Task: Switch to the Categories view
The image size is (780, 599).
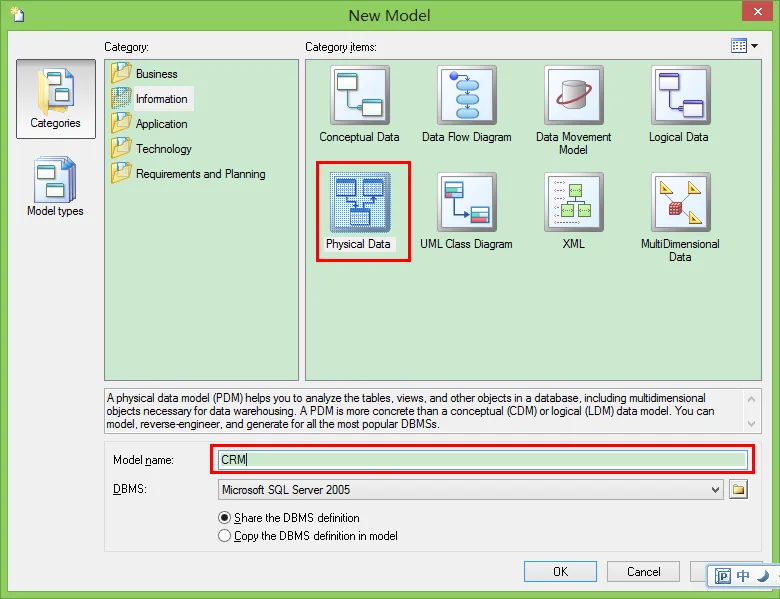Action: [56, 99]
